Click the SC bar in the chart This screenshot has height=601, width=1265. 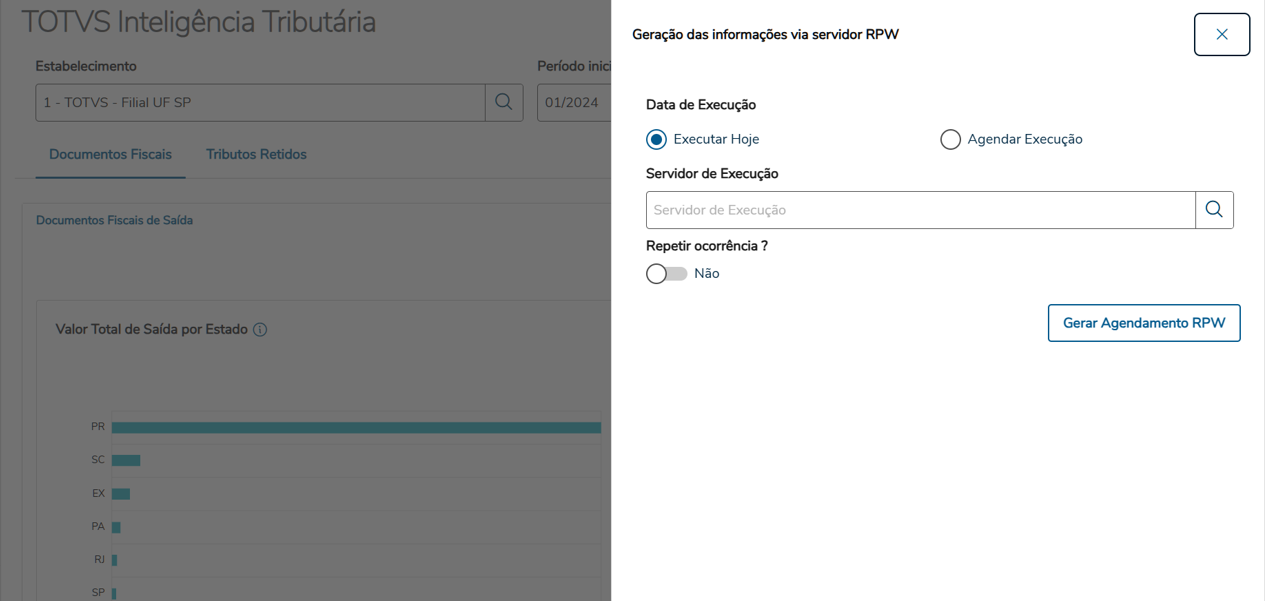pos(126,460)
